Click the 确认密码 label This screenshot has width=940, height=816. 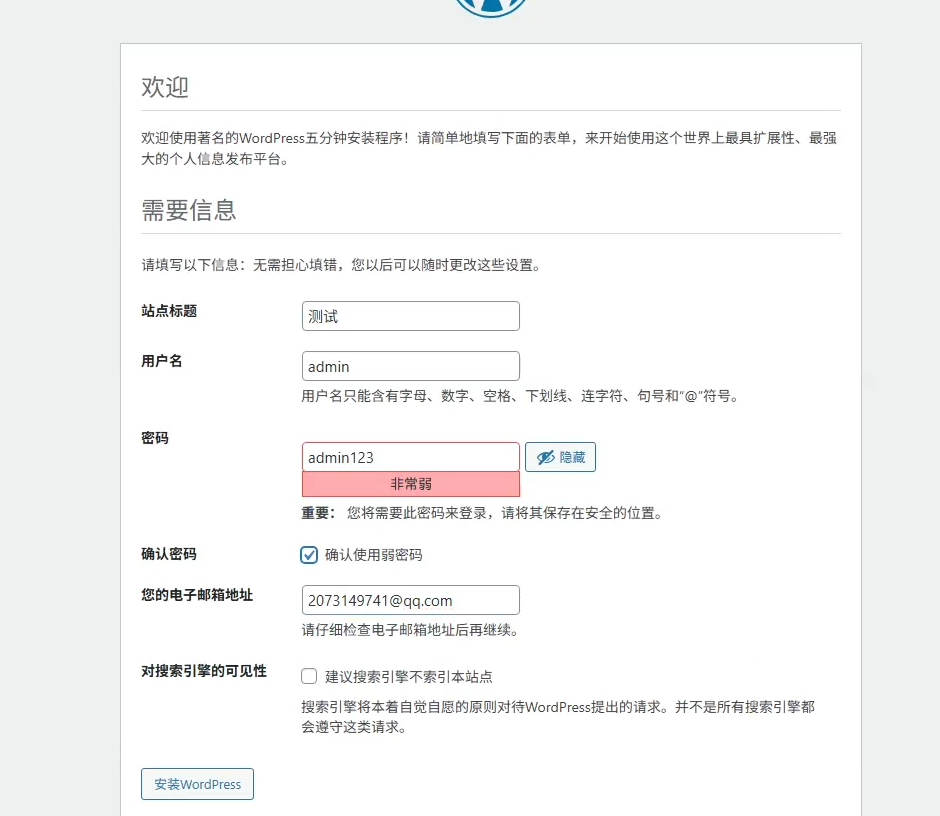click(169, 554)
